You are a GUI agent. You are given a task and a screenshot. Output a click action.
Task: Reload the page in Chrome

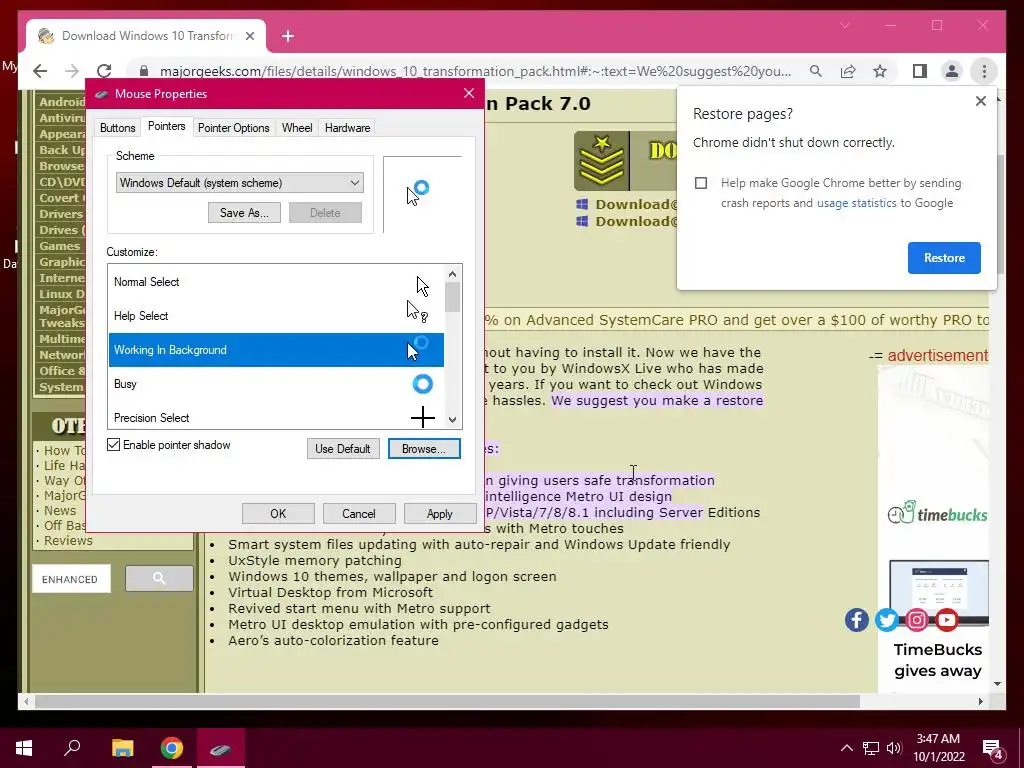pos(104,71)
